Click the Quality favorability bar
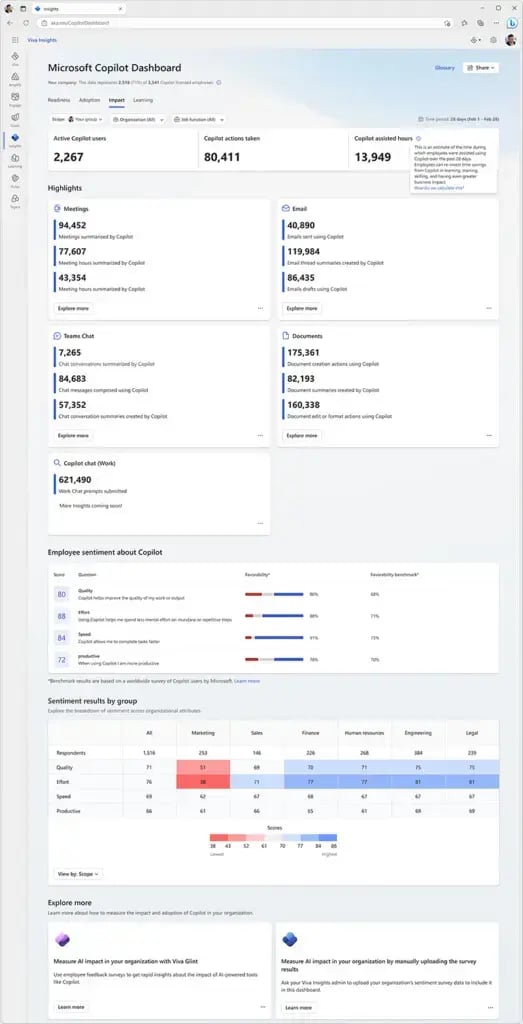523x1024 pixels. point(274,594)
